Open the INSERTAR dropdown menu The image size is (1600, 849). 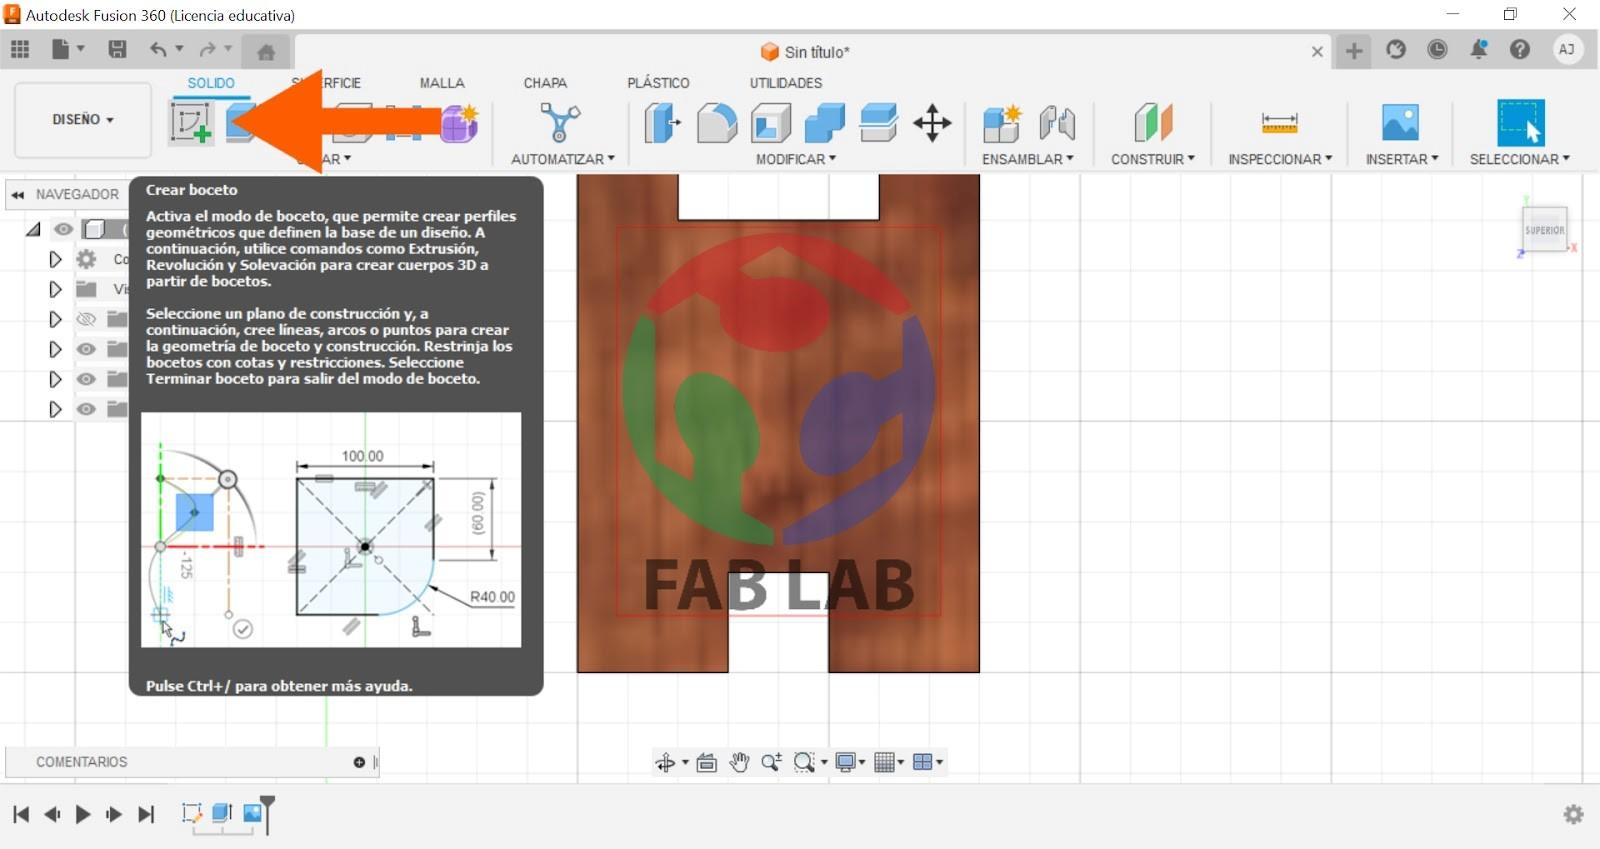coord(1402,159)
